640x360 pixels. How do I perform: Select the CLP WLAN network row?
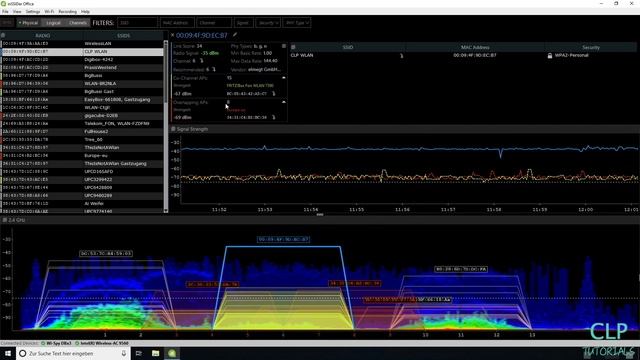82,52
